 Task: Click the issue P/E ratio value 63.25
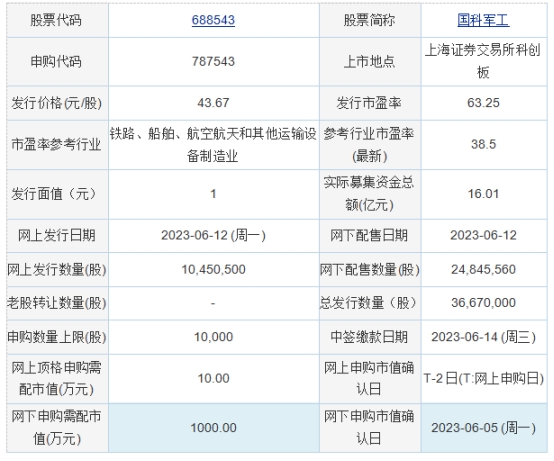tap(483, 103)
